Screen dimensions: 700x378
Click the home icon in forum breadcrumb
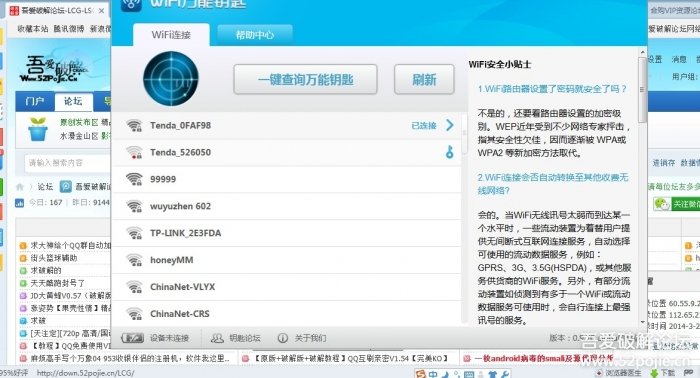pyautogui.click(x=20, y=187)
